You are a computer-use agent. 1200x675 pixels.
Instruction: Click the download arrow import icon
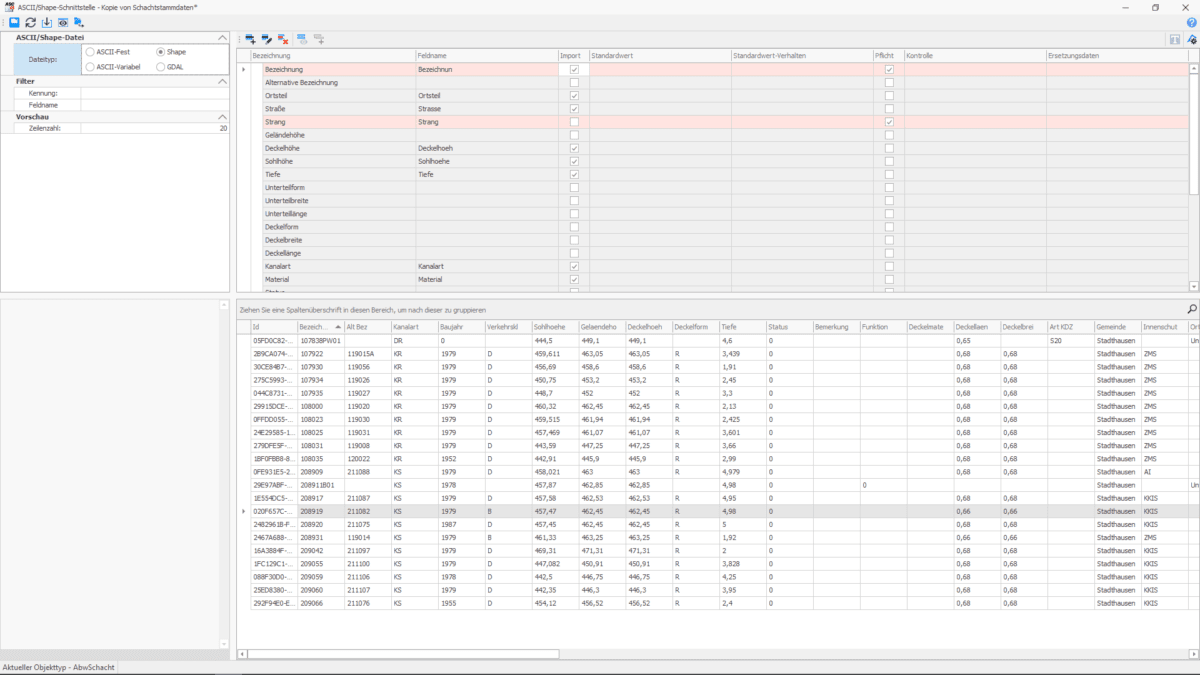[46, 22]
